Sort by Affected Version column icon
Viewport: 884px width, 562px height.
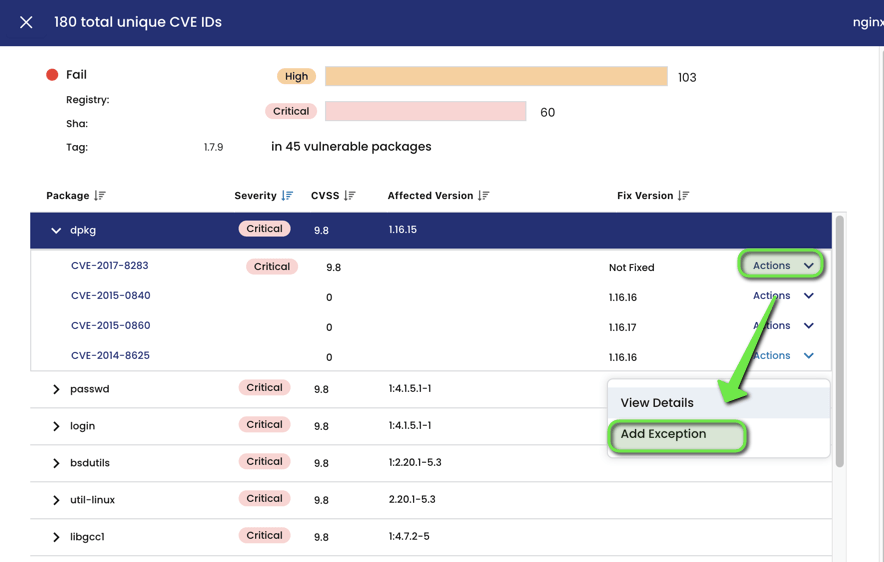click(483, 196)
